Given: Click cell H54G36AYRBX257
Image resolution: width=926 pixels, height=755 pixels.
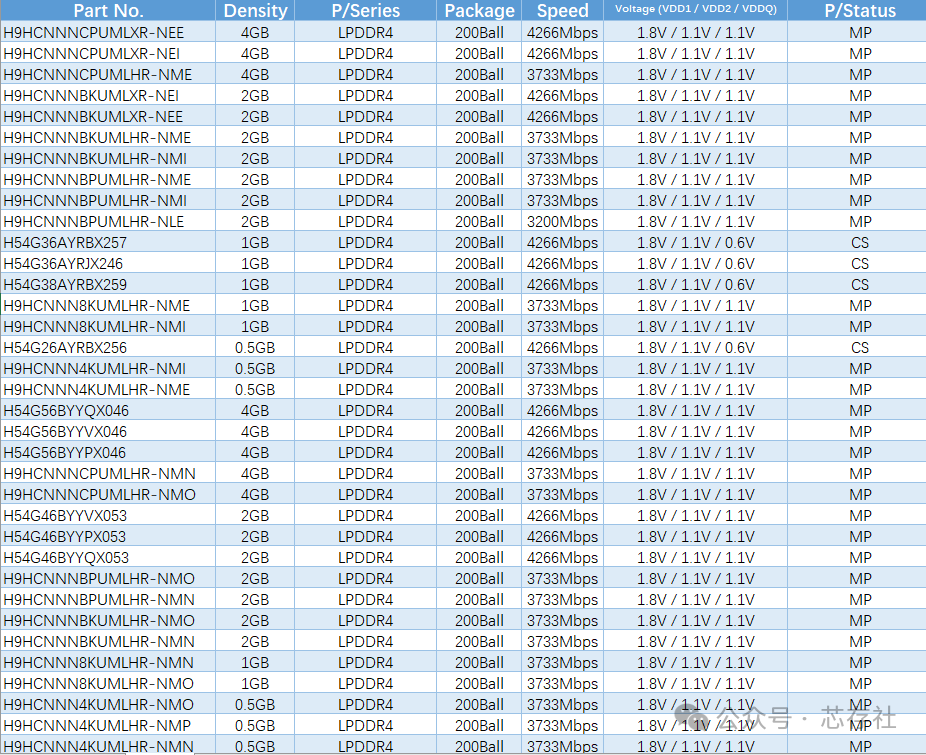Looking at the screenshot, I should 108,242.
